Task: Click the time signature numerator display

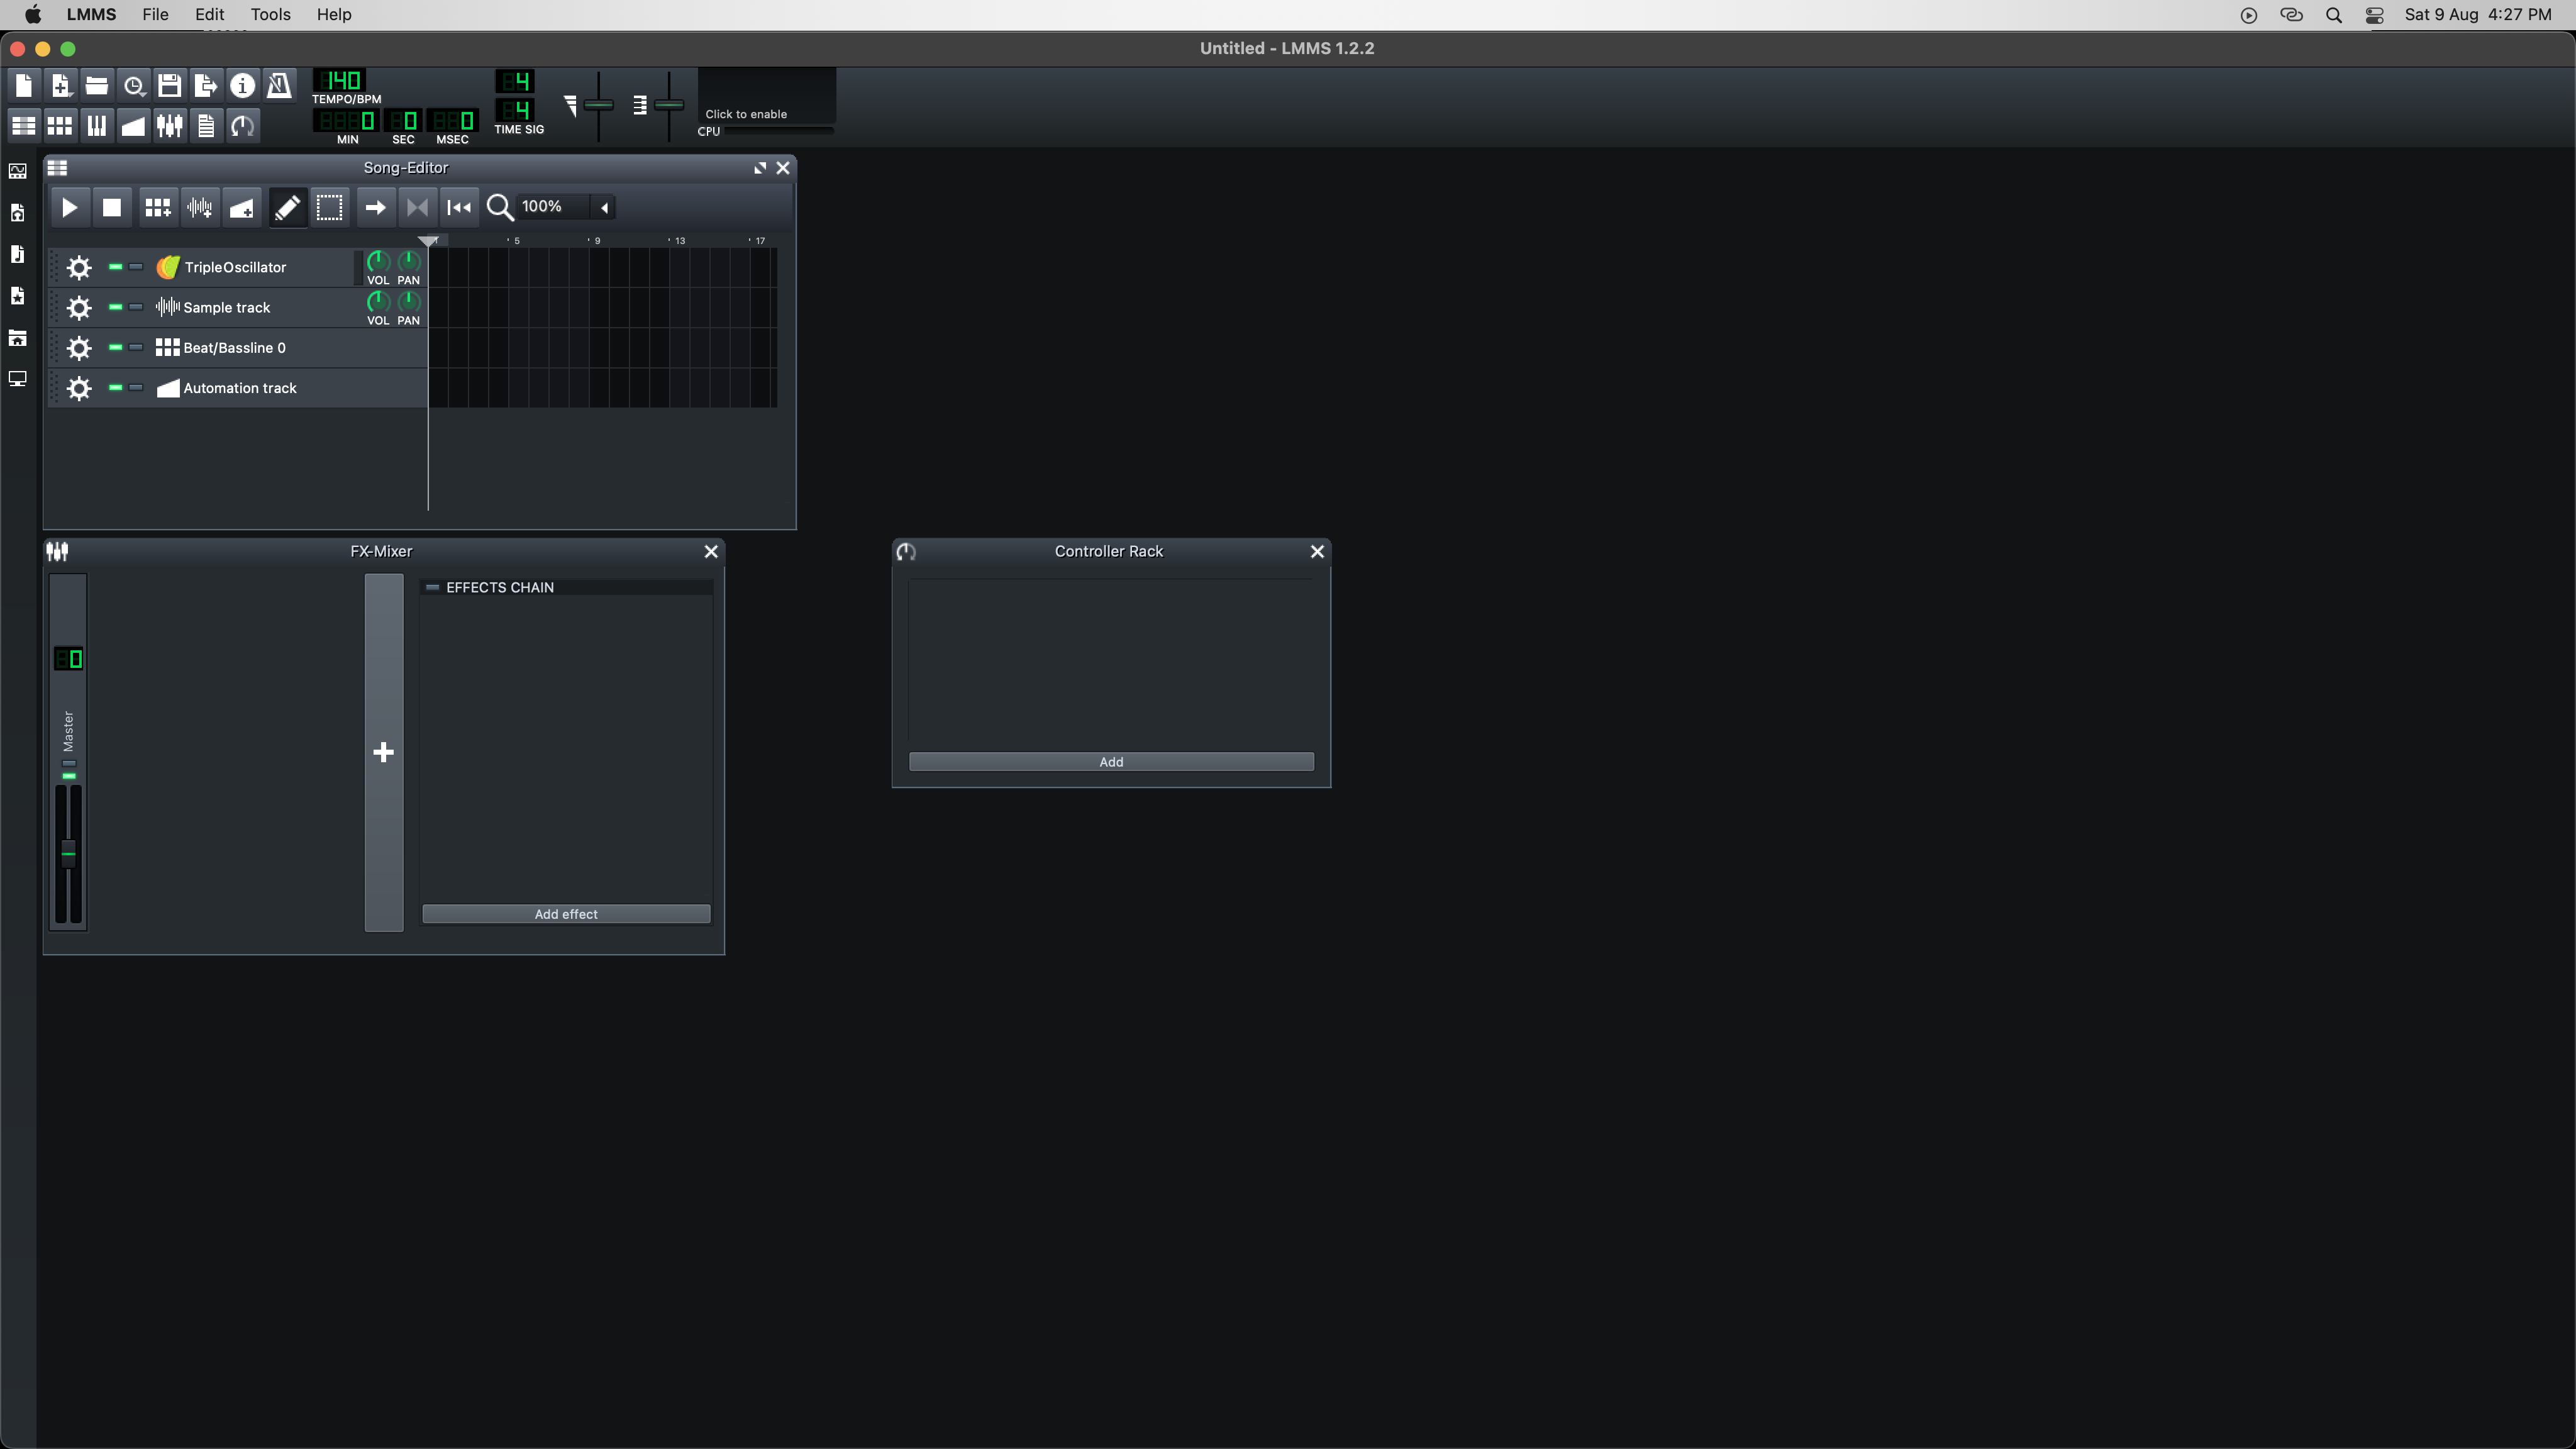Action: (x=515, y=81)
